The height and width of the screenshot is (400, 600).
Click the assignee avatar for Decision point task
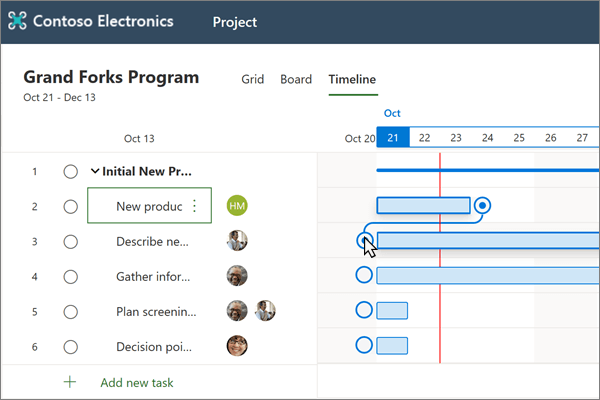237,346
